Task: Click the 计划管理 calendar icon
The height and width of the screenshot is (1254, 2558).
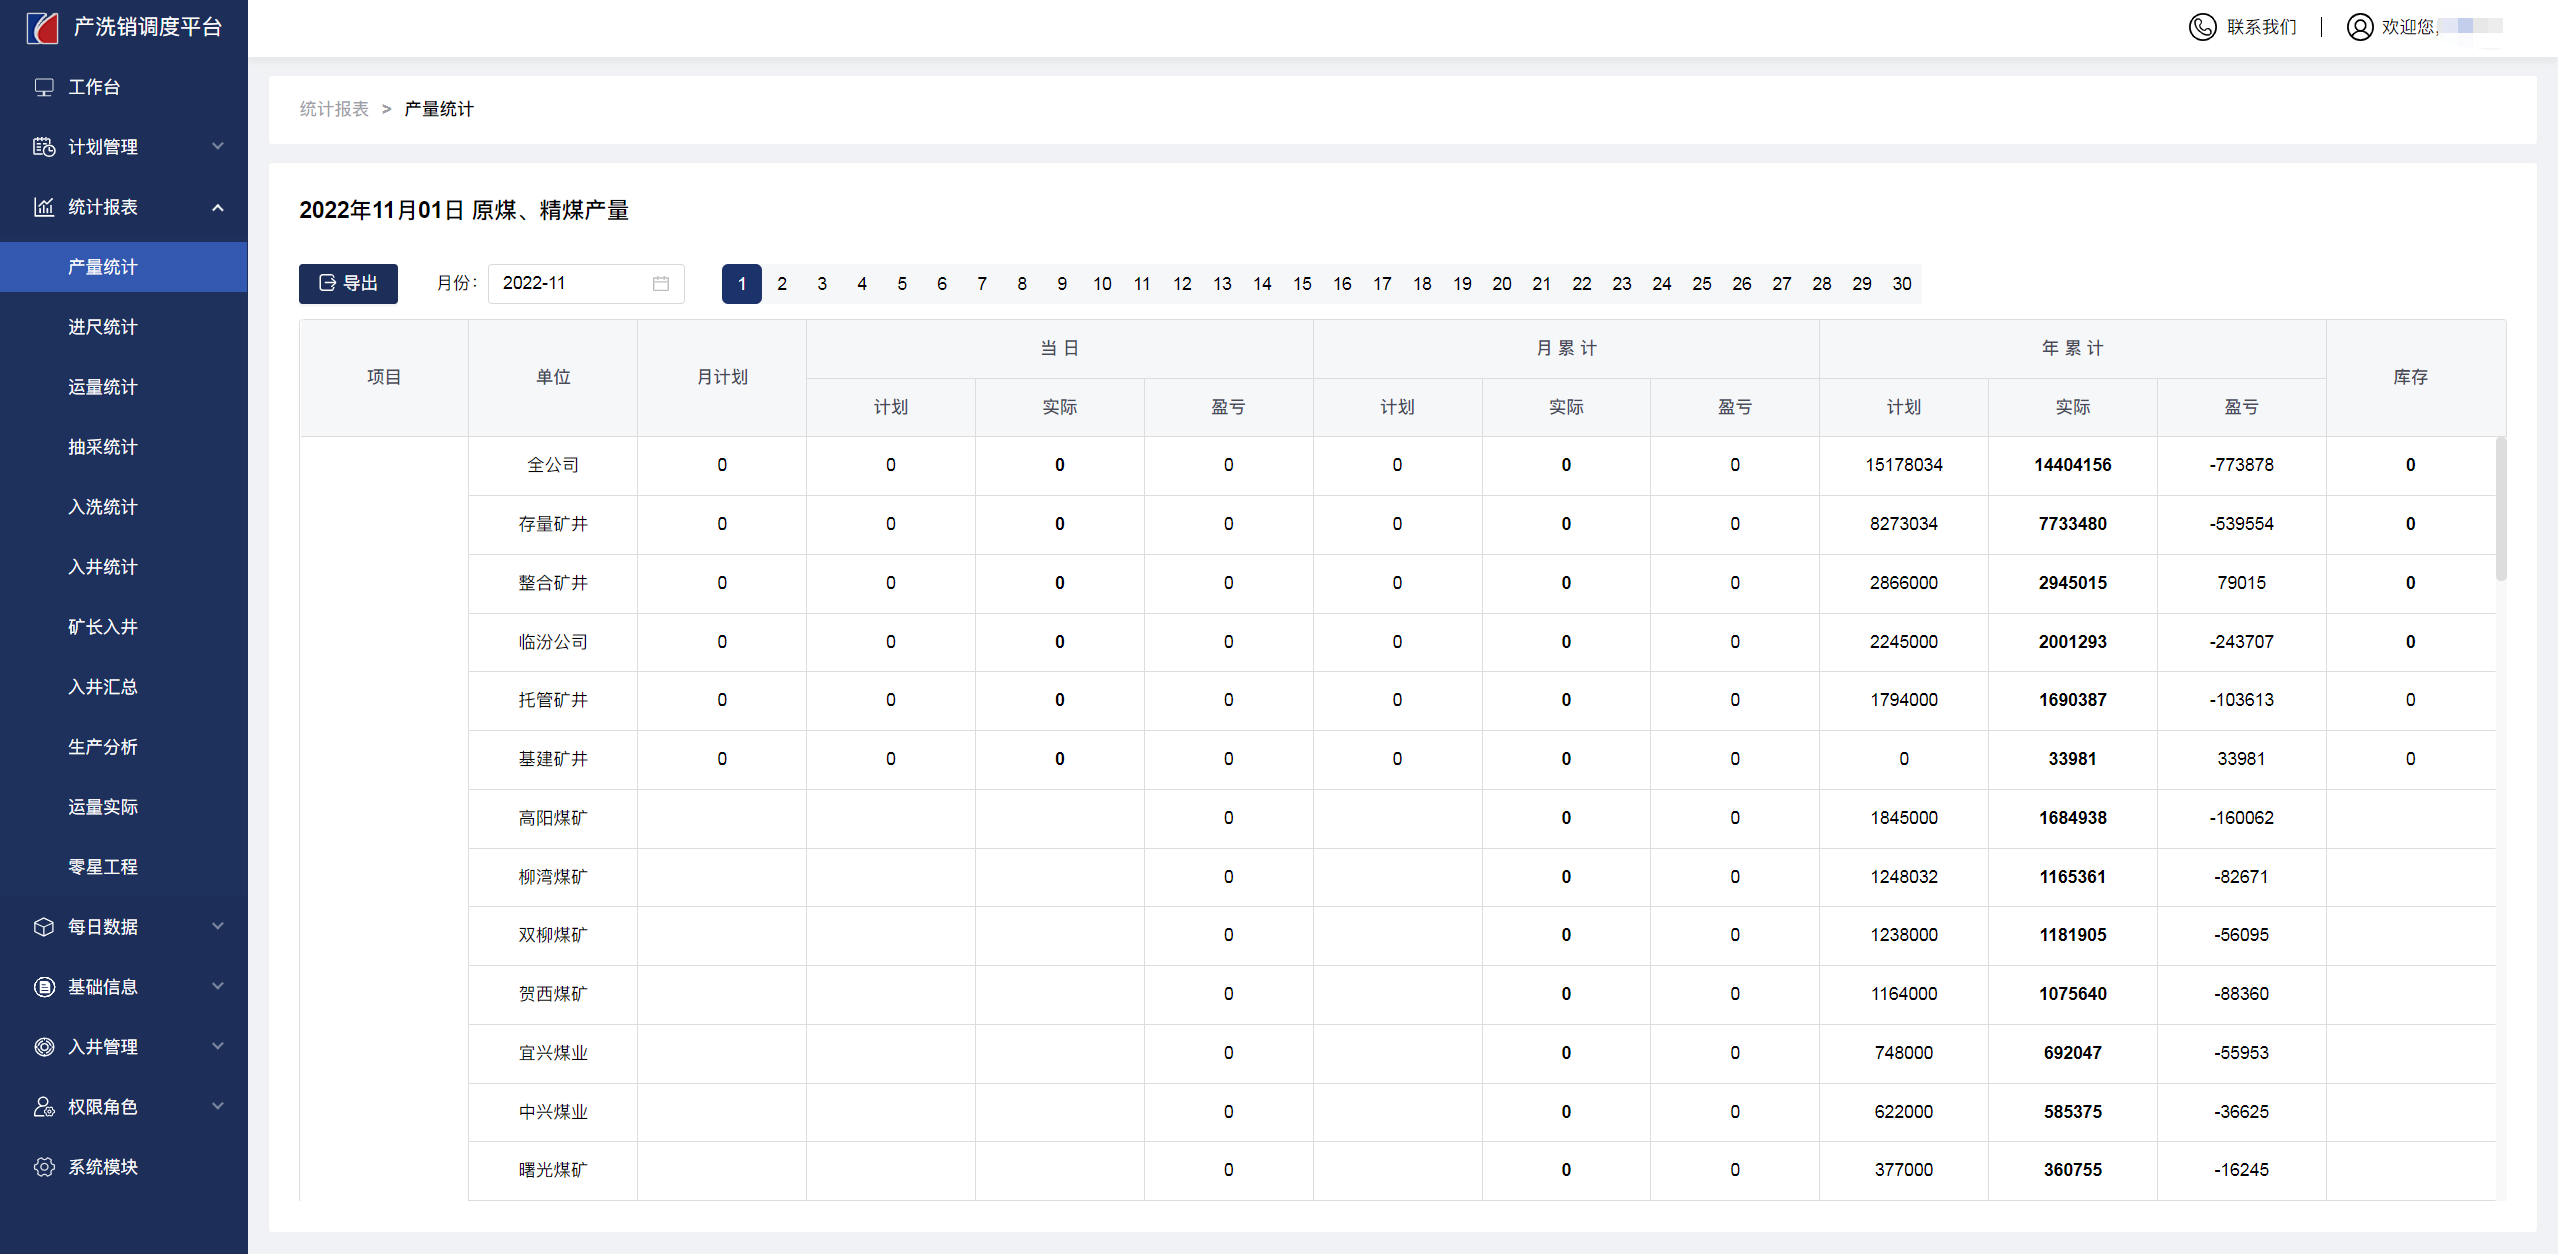Action: click(44, 147)
